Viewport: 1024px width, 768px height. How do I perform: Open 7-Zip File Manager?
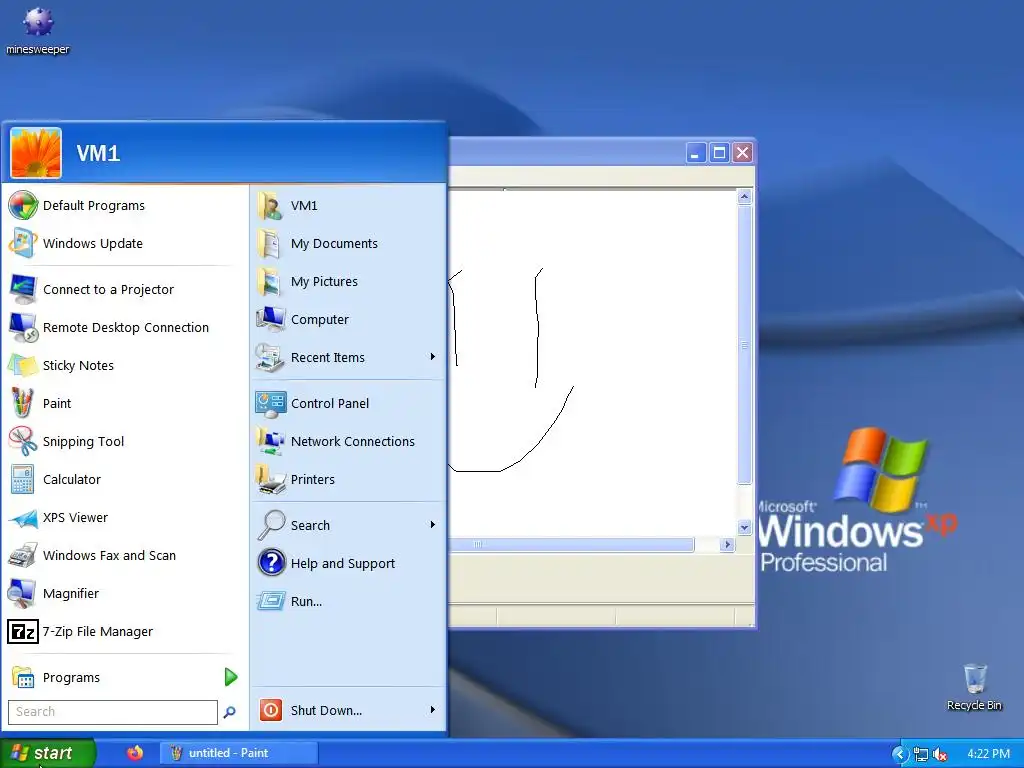(124, 632)
